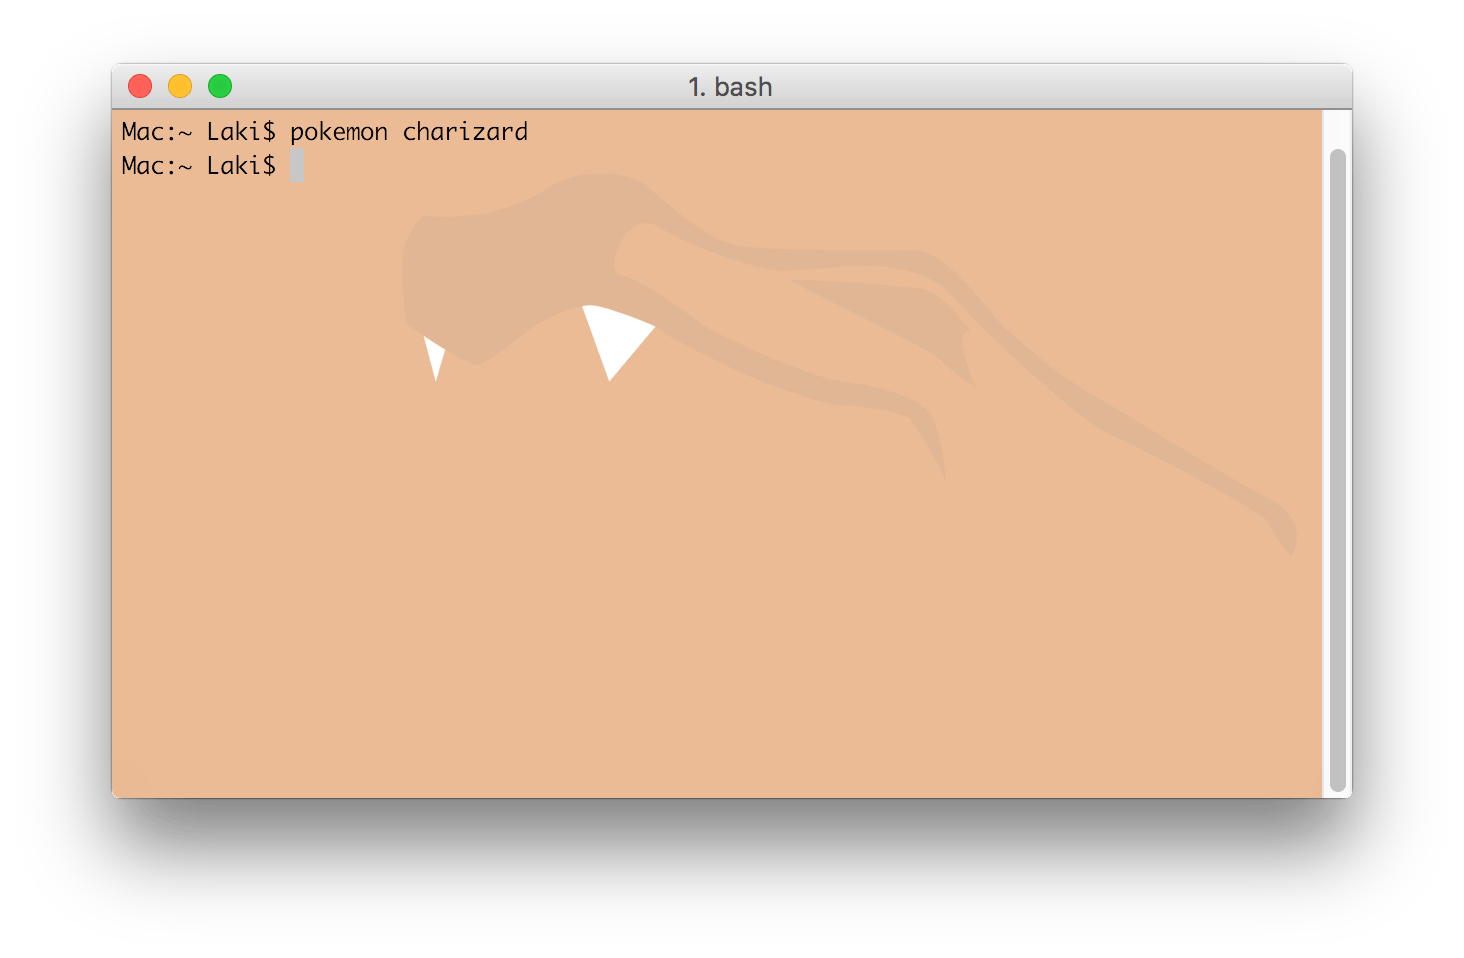
Task: Close the bash terminal window
Action: pyautogui.click(x=140, y=87)
